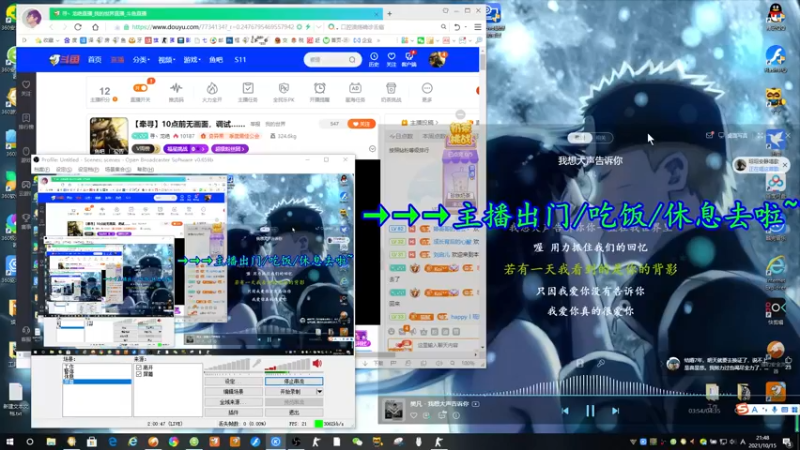
Task: Click the 火力全开 flame icon
Action: [x=212, y=88]
